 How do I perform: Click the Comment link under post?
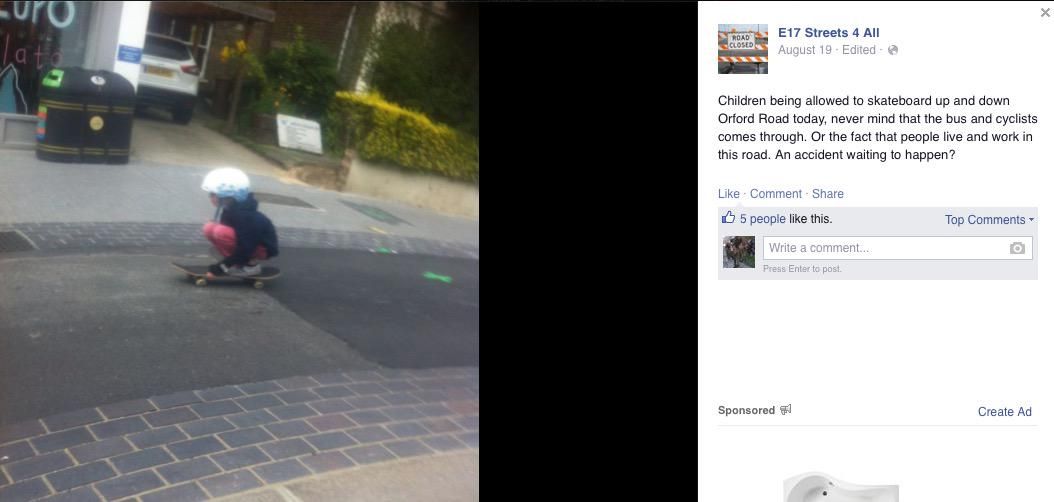point(776,194)
